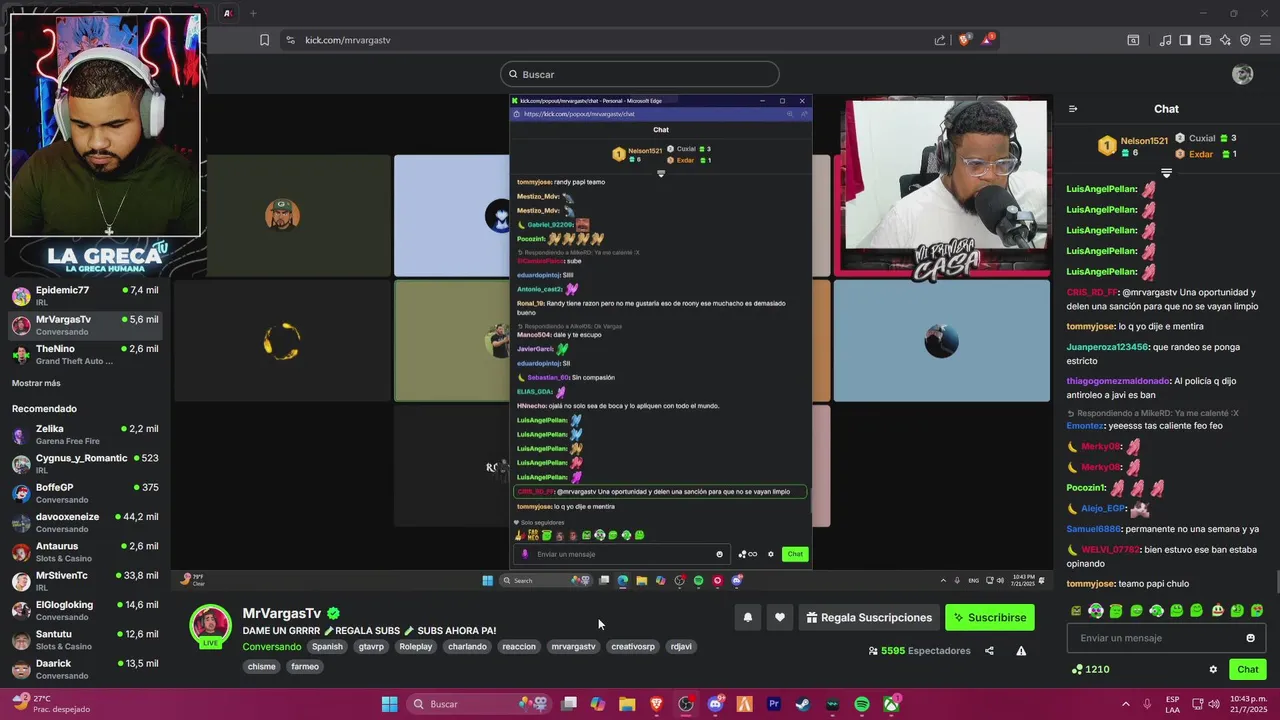Toggle notification bell for MrVargasTv
This screenshot has width=1280, height=720.
748,618
